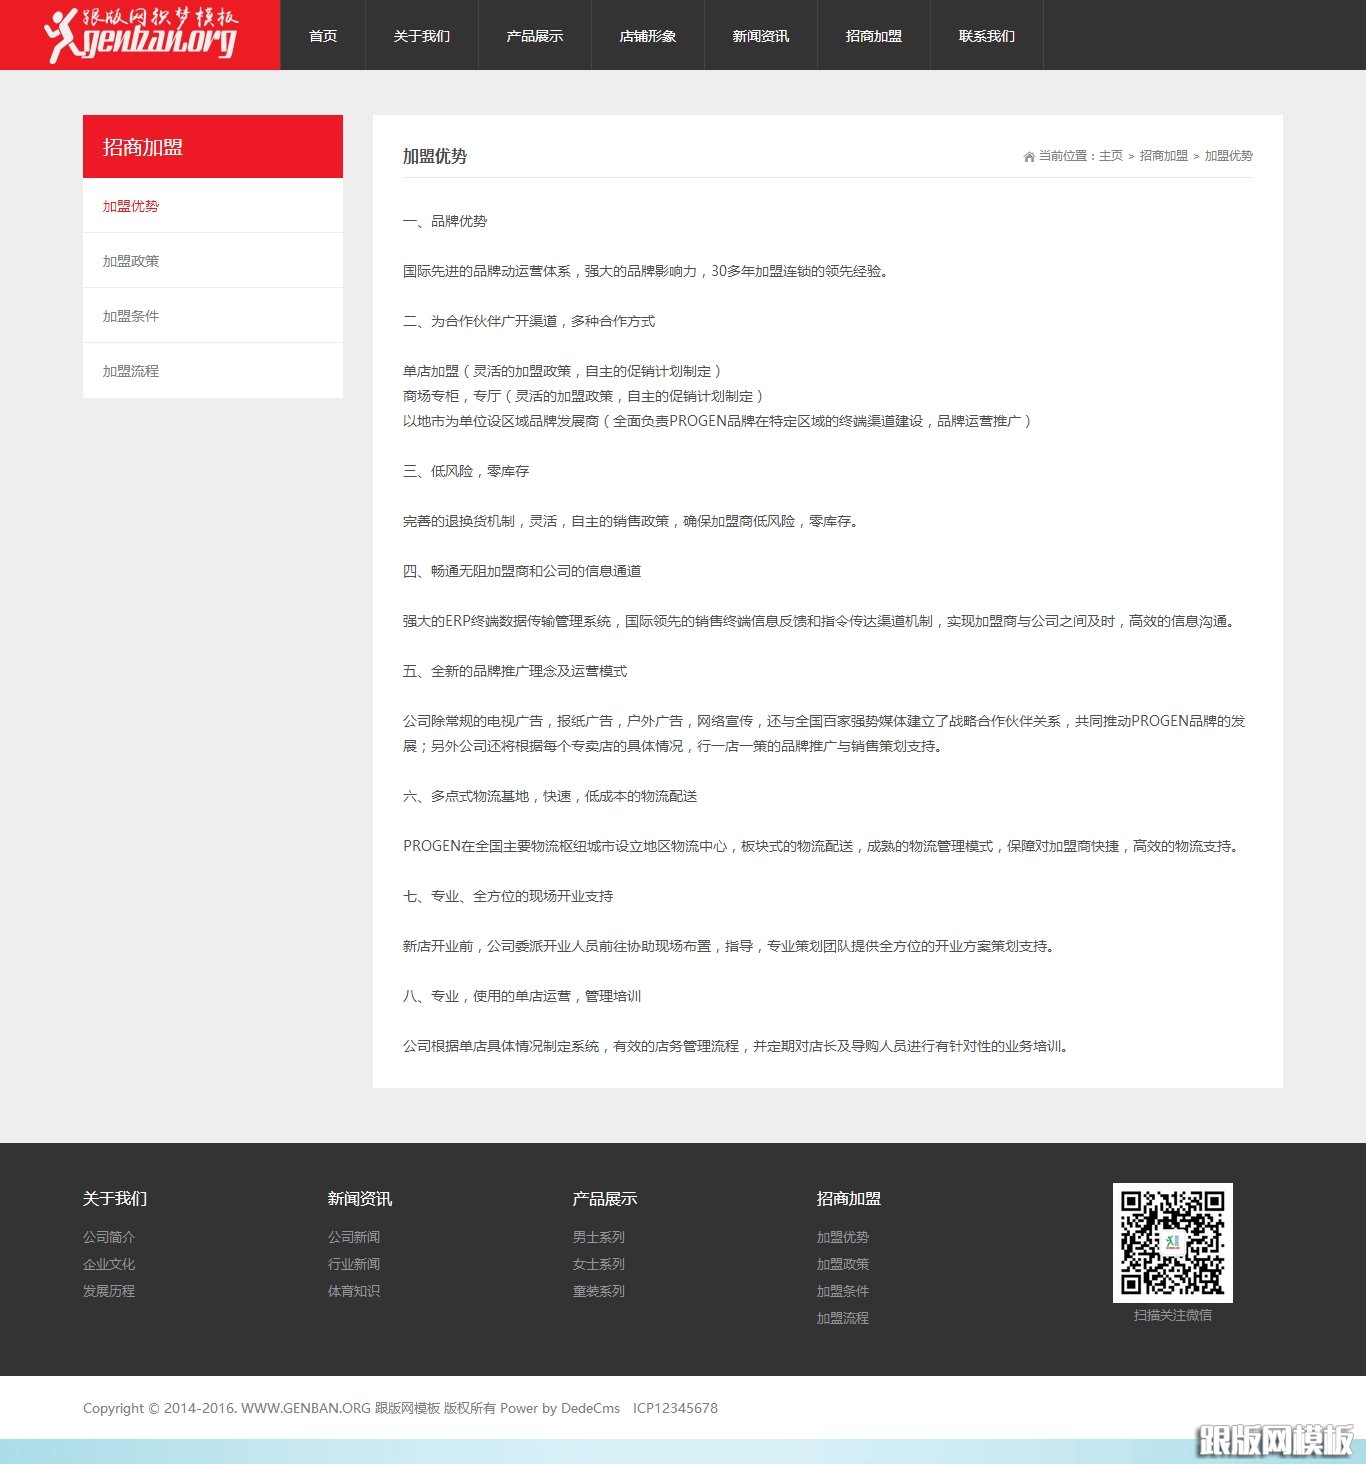Open 产品展示 in the top navigation bar
Image resolution: width=1366 pixels, height=1464 pixels.
(534, 36)
